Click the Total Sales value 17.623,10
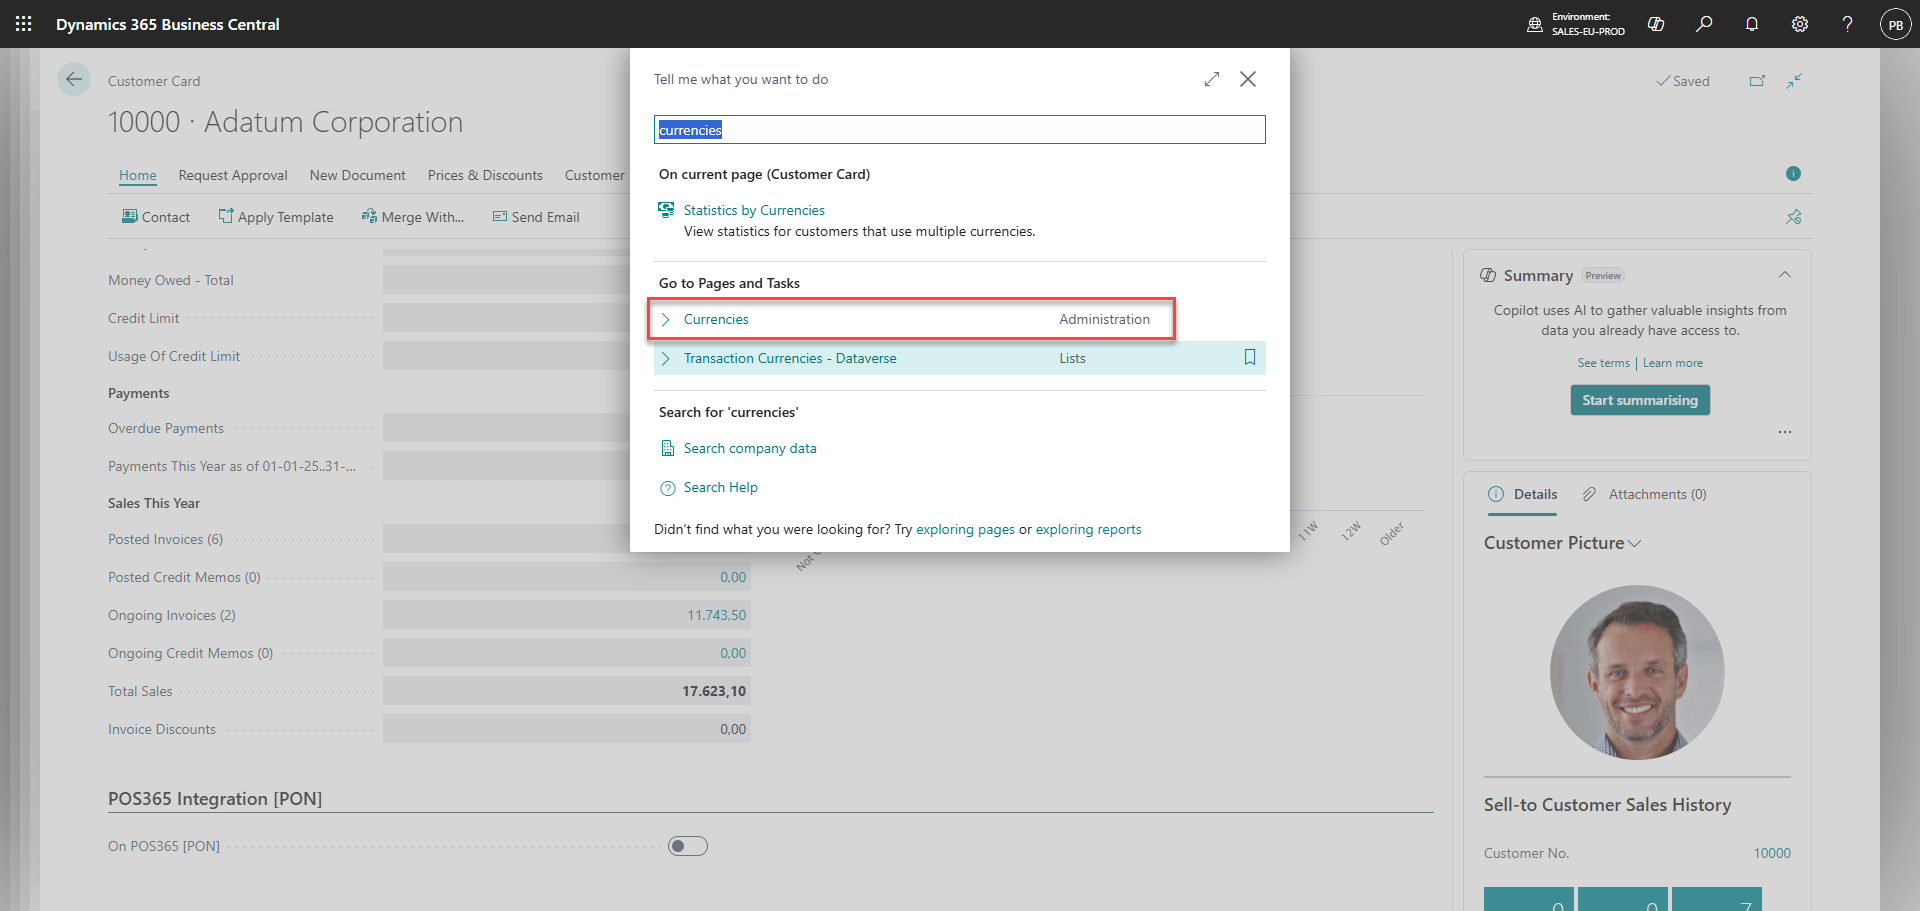 [x=714, y=691]
